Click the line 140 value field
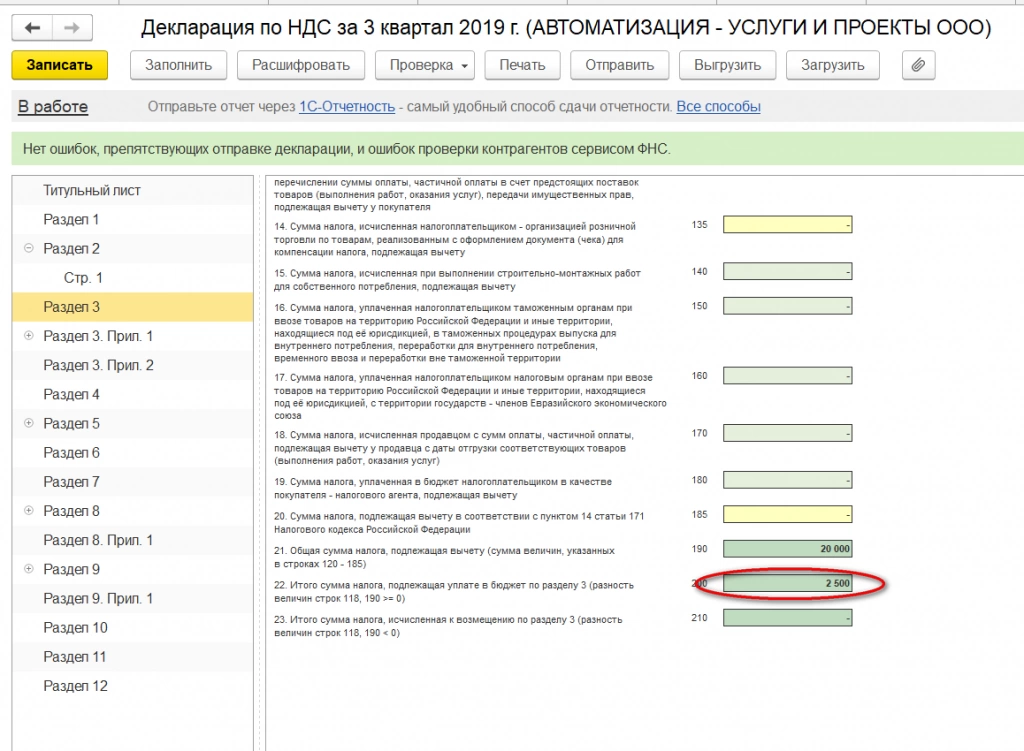 pos(788,272)
